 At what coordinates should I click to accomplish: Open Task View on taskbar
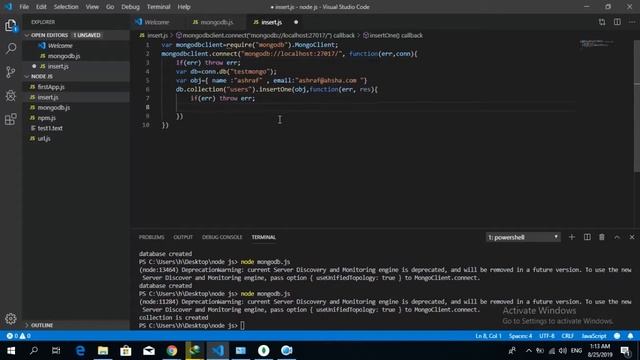pyautogui.click(x=56, y=351)
